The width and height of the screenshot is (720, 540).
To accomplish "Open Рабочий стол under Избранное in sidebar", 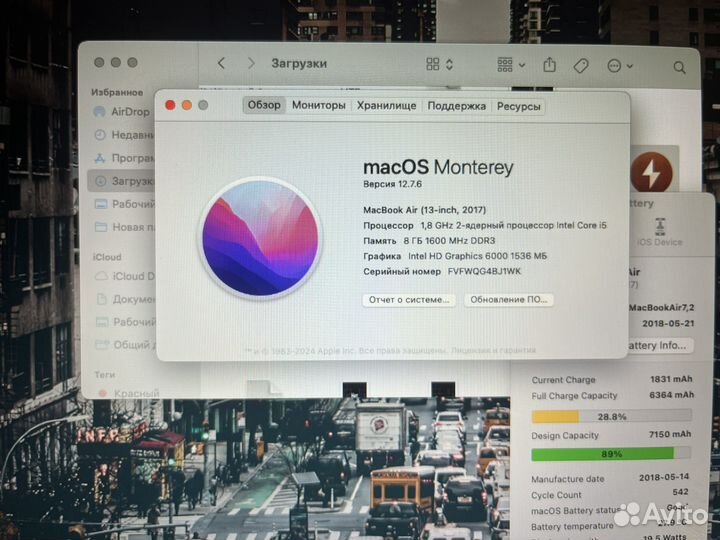I will [124, 204].
